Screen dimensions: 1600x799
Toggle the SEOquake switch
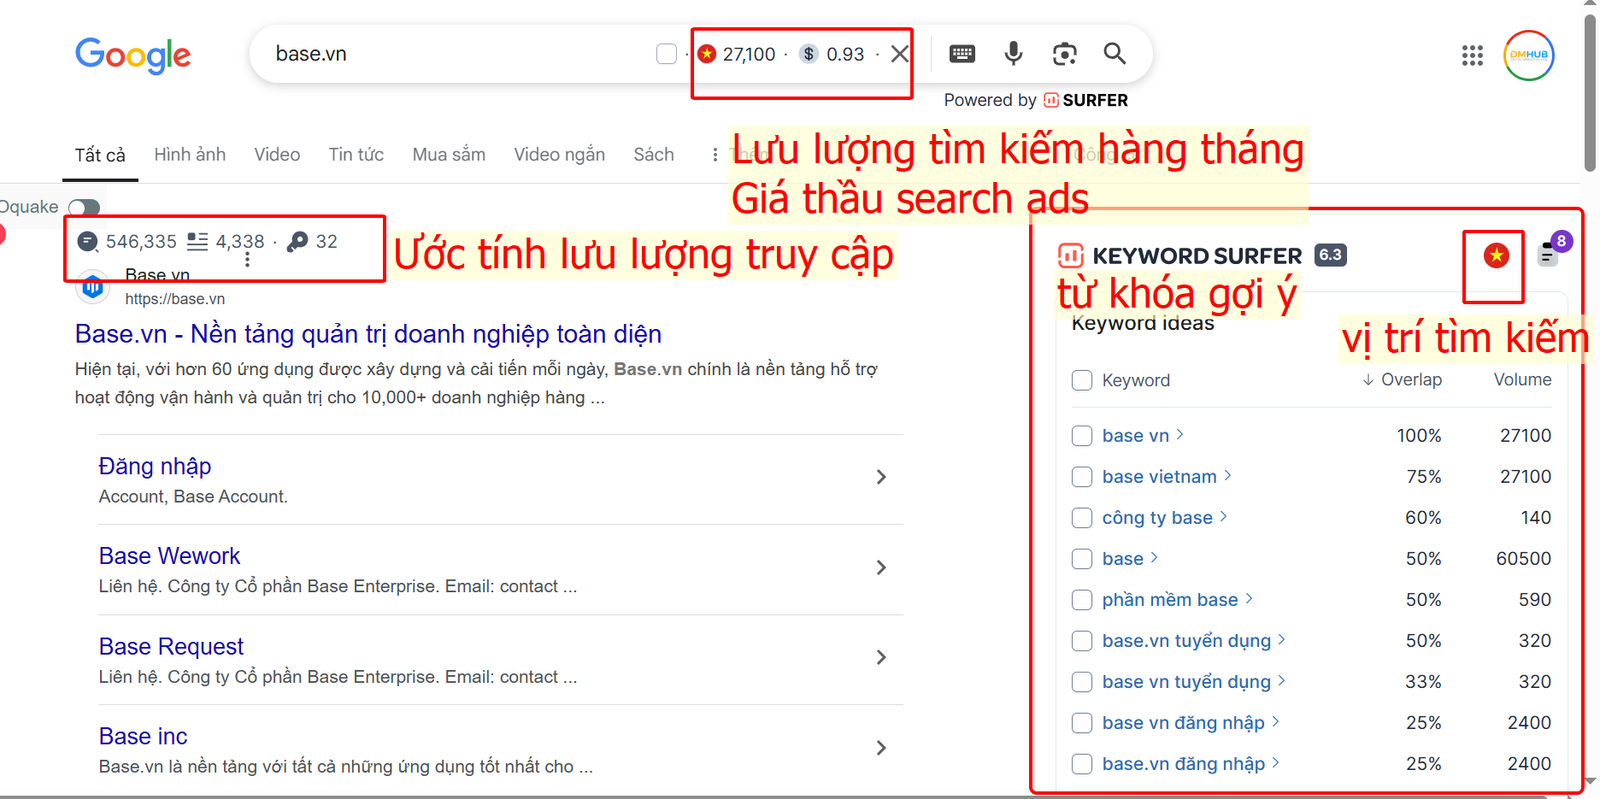pyautogui.click(x=84, y=207)
